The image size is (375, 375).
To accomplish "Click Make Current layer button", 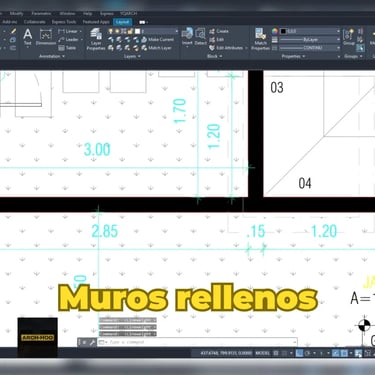I will [x=157, y=40].
